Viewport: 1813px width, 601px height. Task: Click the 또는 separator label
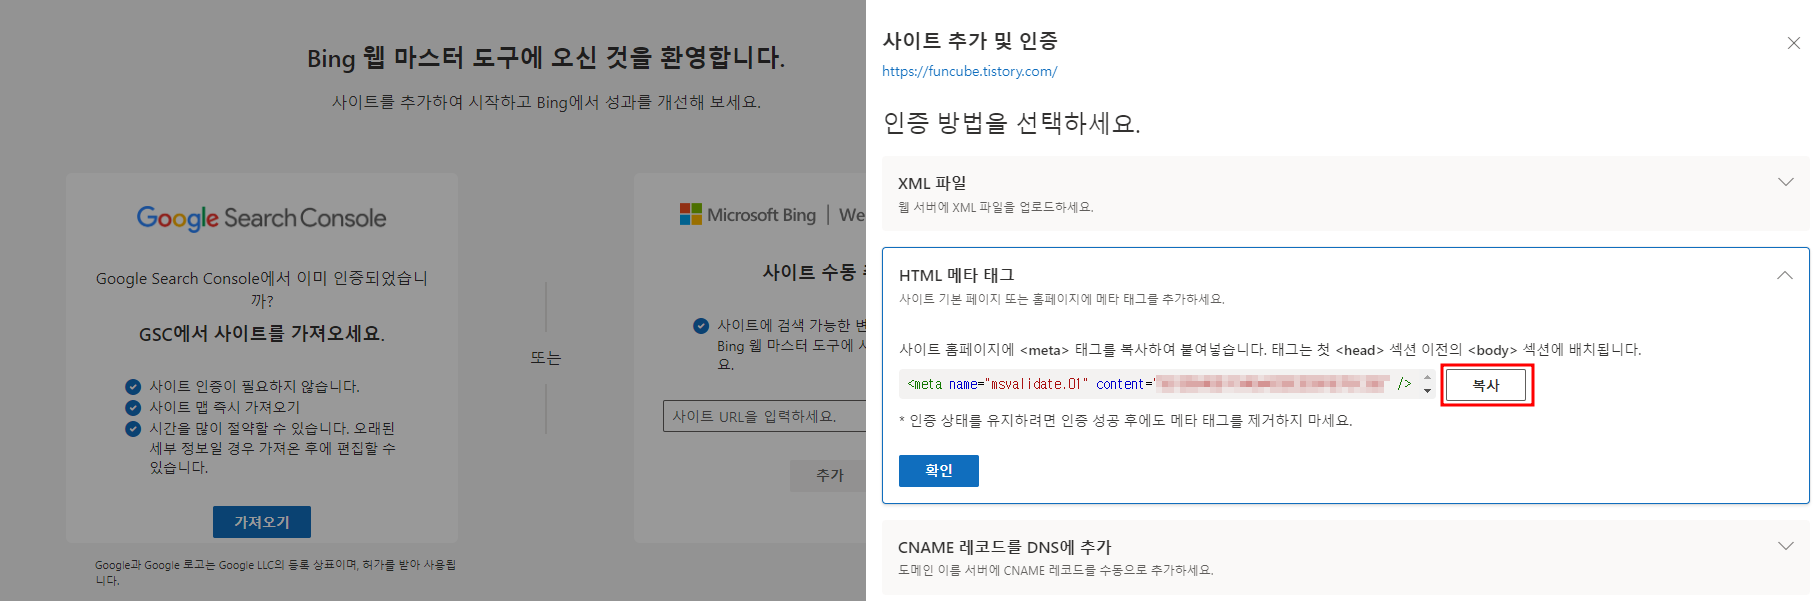(x=546, y=358)
